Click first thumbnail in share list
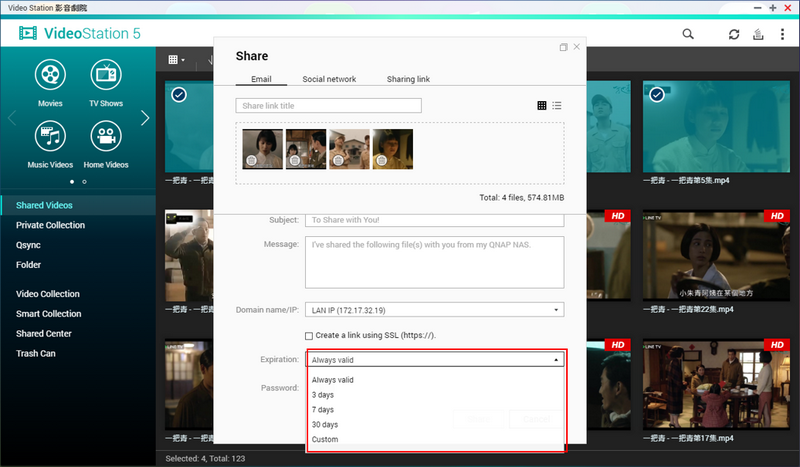800x467 pixels. tap(262, 149)
